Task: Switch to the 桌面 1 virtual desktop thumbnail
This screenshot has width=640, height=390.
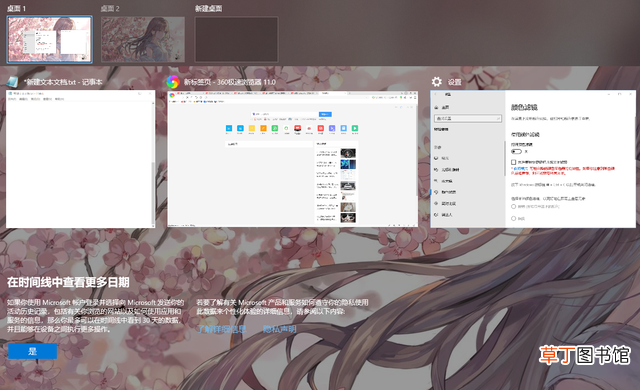Action: [x=49, y=40]
